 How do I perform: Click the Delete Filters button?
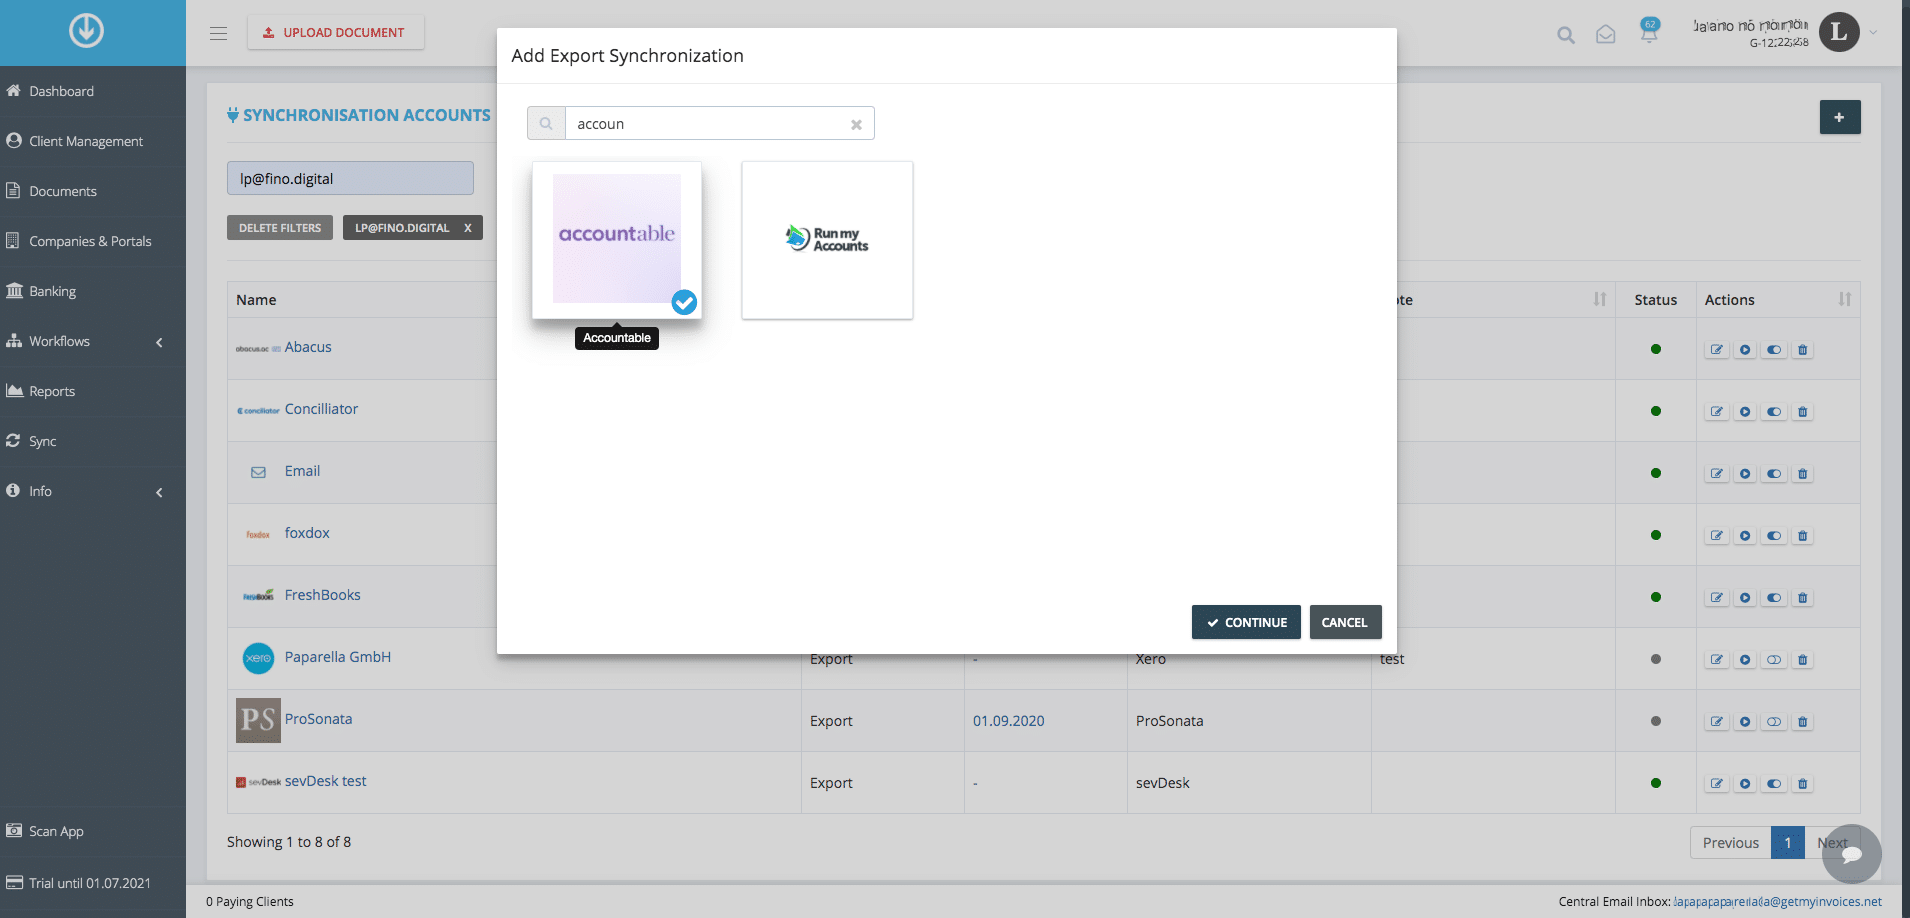(x=280, y=228)
